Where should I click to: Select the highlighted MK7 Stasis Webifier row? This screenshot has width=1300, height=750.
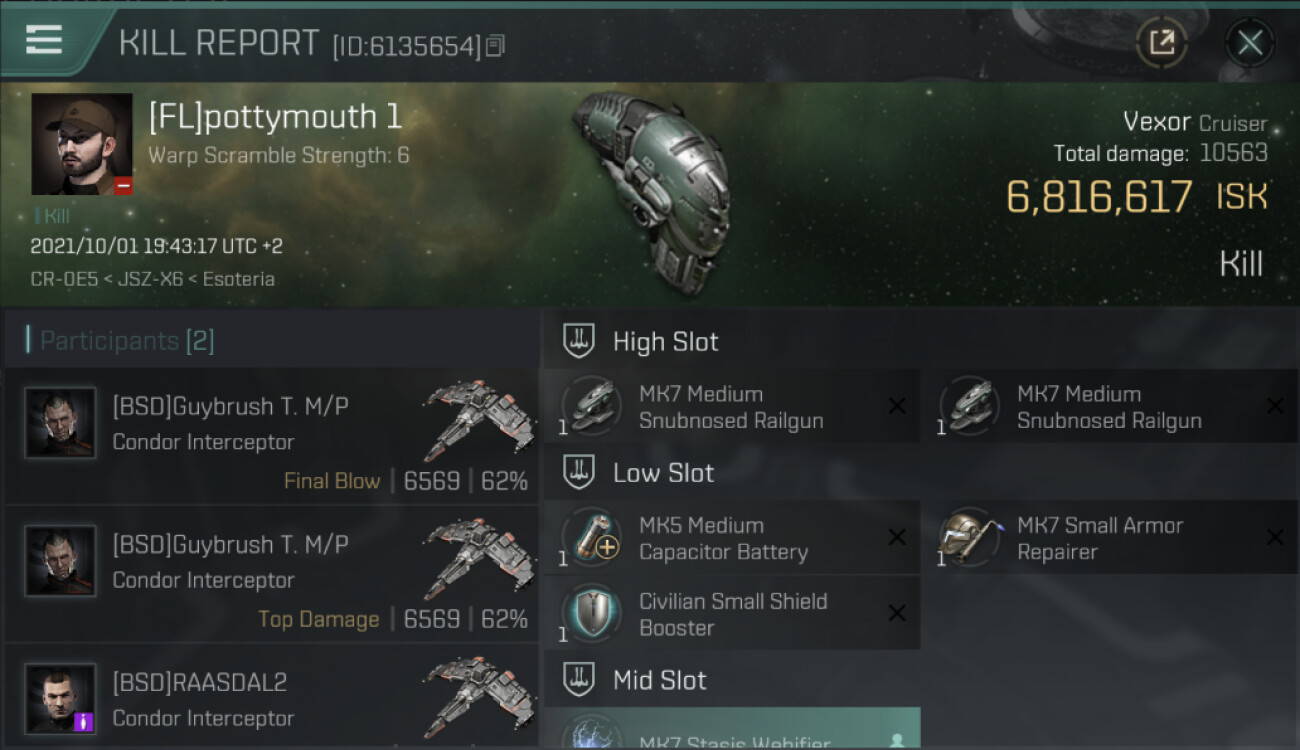pyautogui.click(x=732, y=729)
